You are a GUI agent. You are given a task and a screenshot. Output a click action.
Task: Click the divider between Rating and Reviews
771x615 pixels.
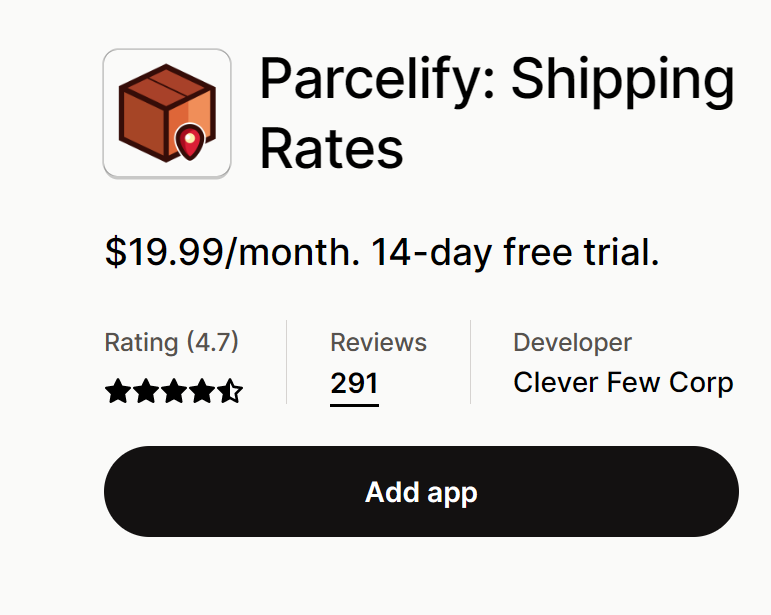click(x=286, y=362)
